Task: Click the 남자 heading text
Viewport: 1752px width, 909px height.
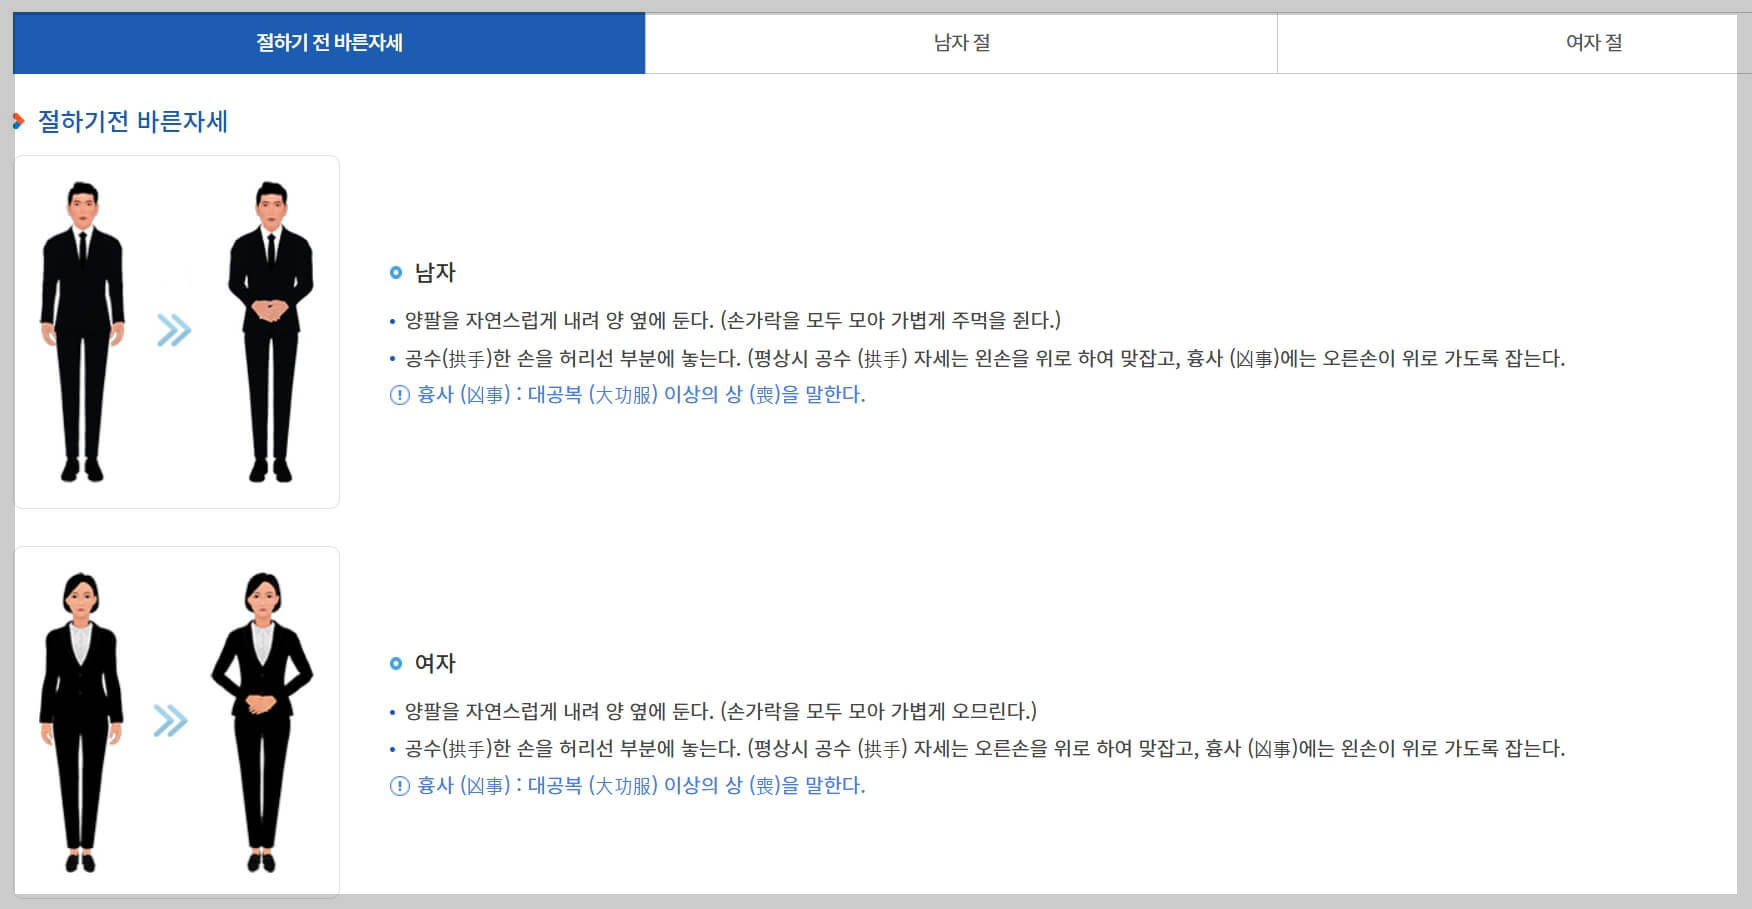Action: pos(430,271)
